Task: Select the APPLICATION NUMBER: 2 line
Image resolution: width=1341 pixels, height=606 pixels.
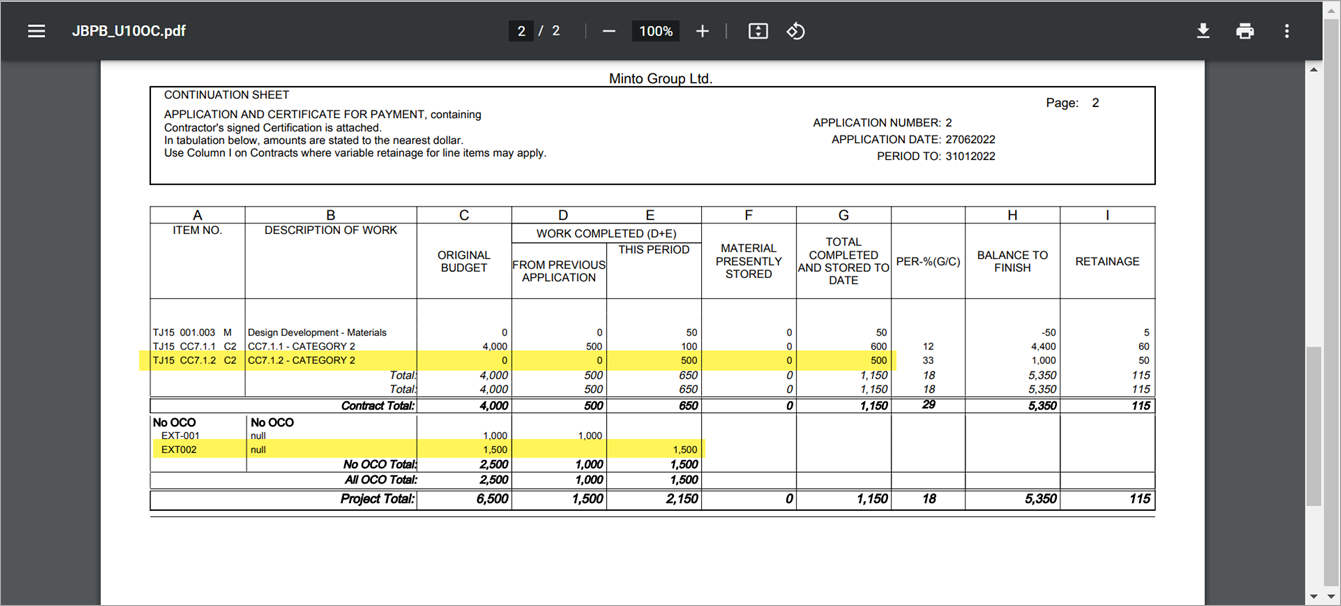Action: tap(882, 122)
